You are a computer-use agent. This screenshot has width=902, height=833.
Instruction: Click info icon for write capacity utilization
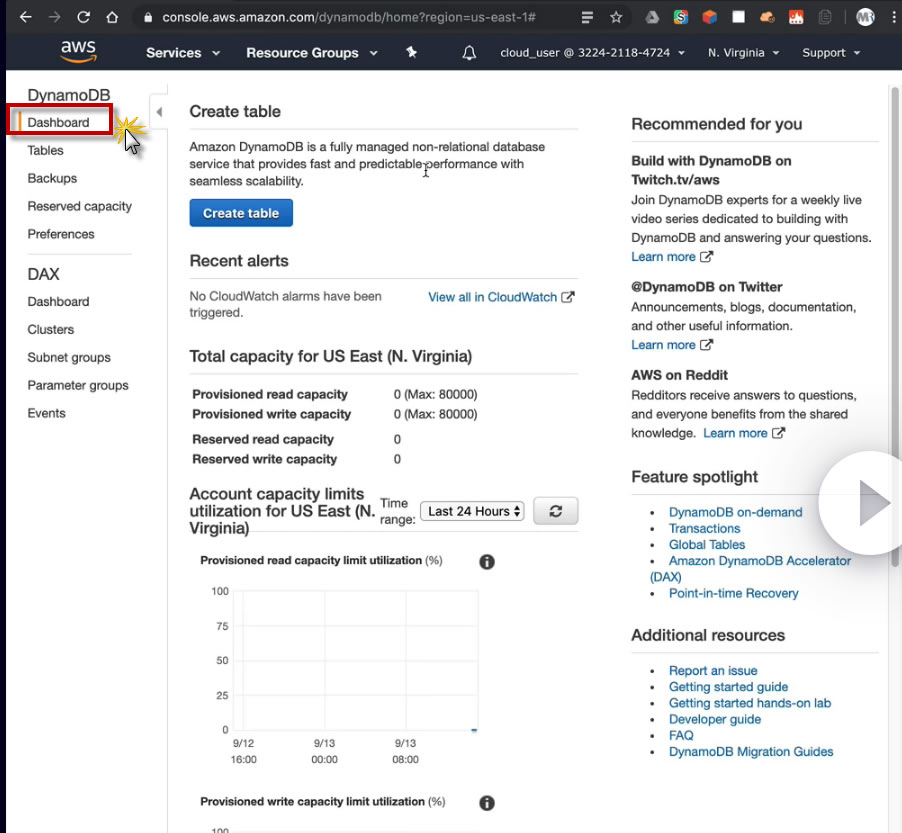(487, 803)
